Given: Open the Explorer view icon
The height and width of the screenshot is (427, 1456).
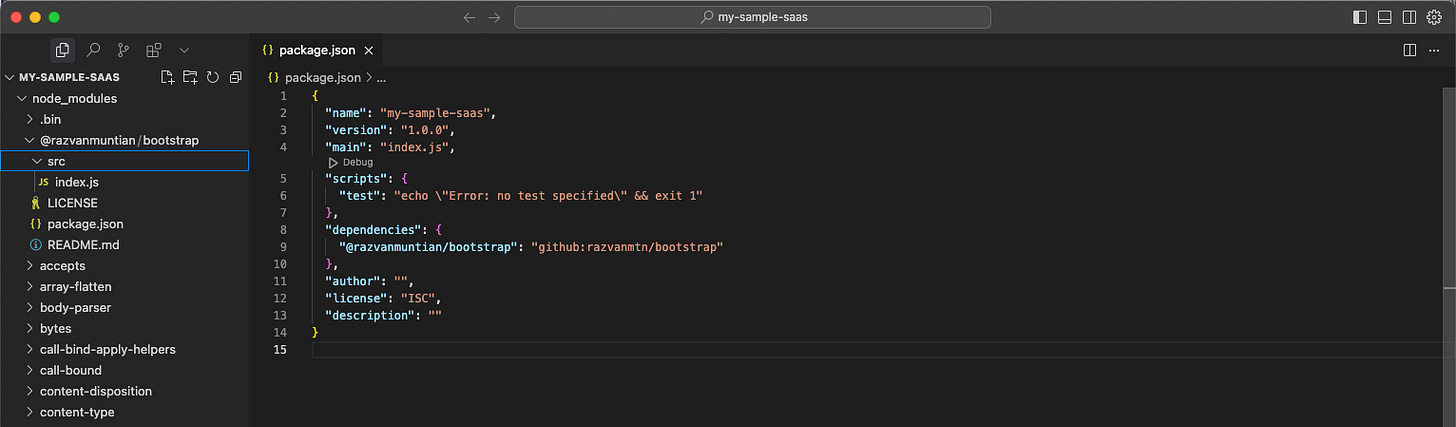Looking at the screenshot, I should [63, 49].
